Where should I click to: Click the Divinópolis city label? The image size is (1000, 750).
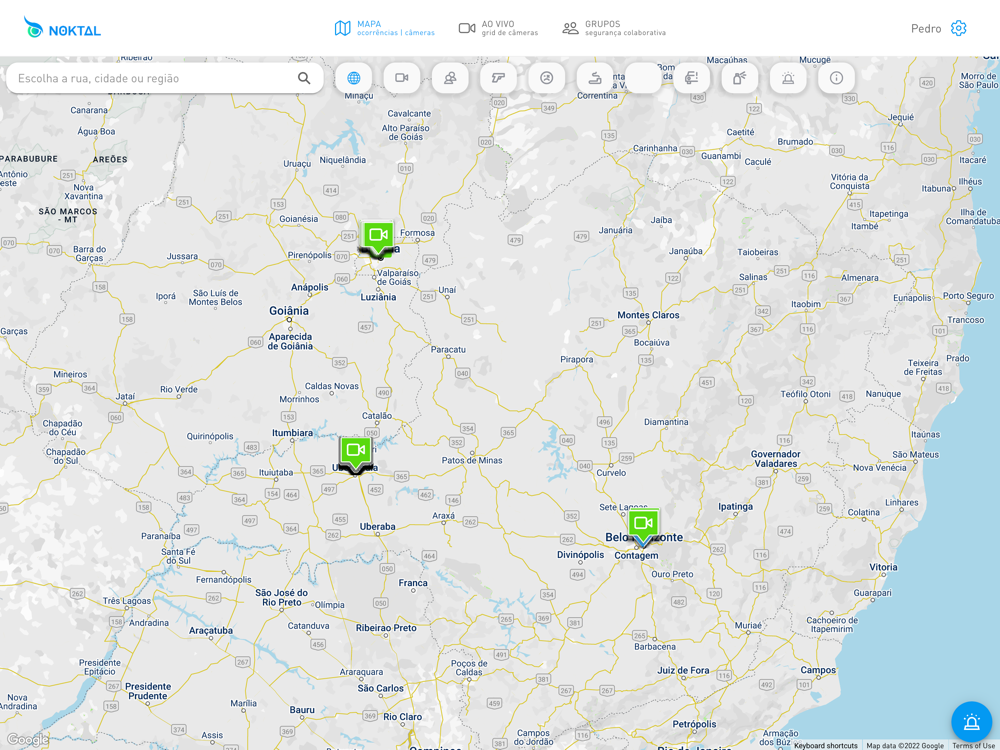[580, 555]
